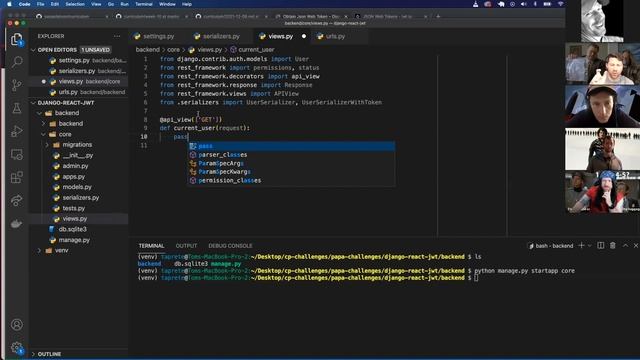This screenshot has width=640, height=360.
Task: Open manage.py in file tree
Action: coord(78,240)
